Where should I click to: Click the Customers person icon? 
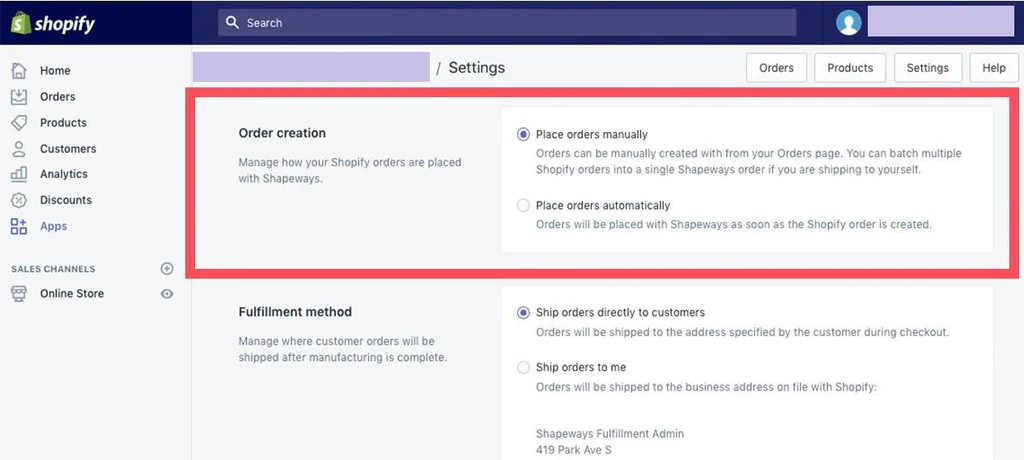click(x=19, y=149)
